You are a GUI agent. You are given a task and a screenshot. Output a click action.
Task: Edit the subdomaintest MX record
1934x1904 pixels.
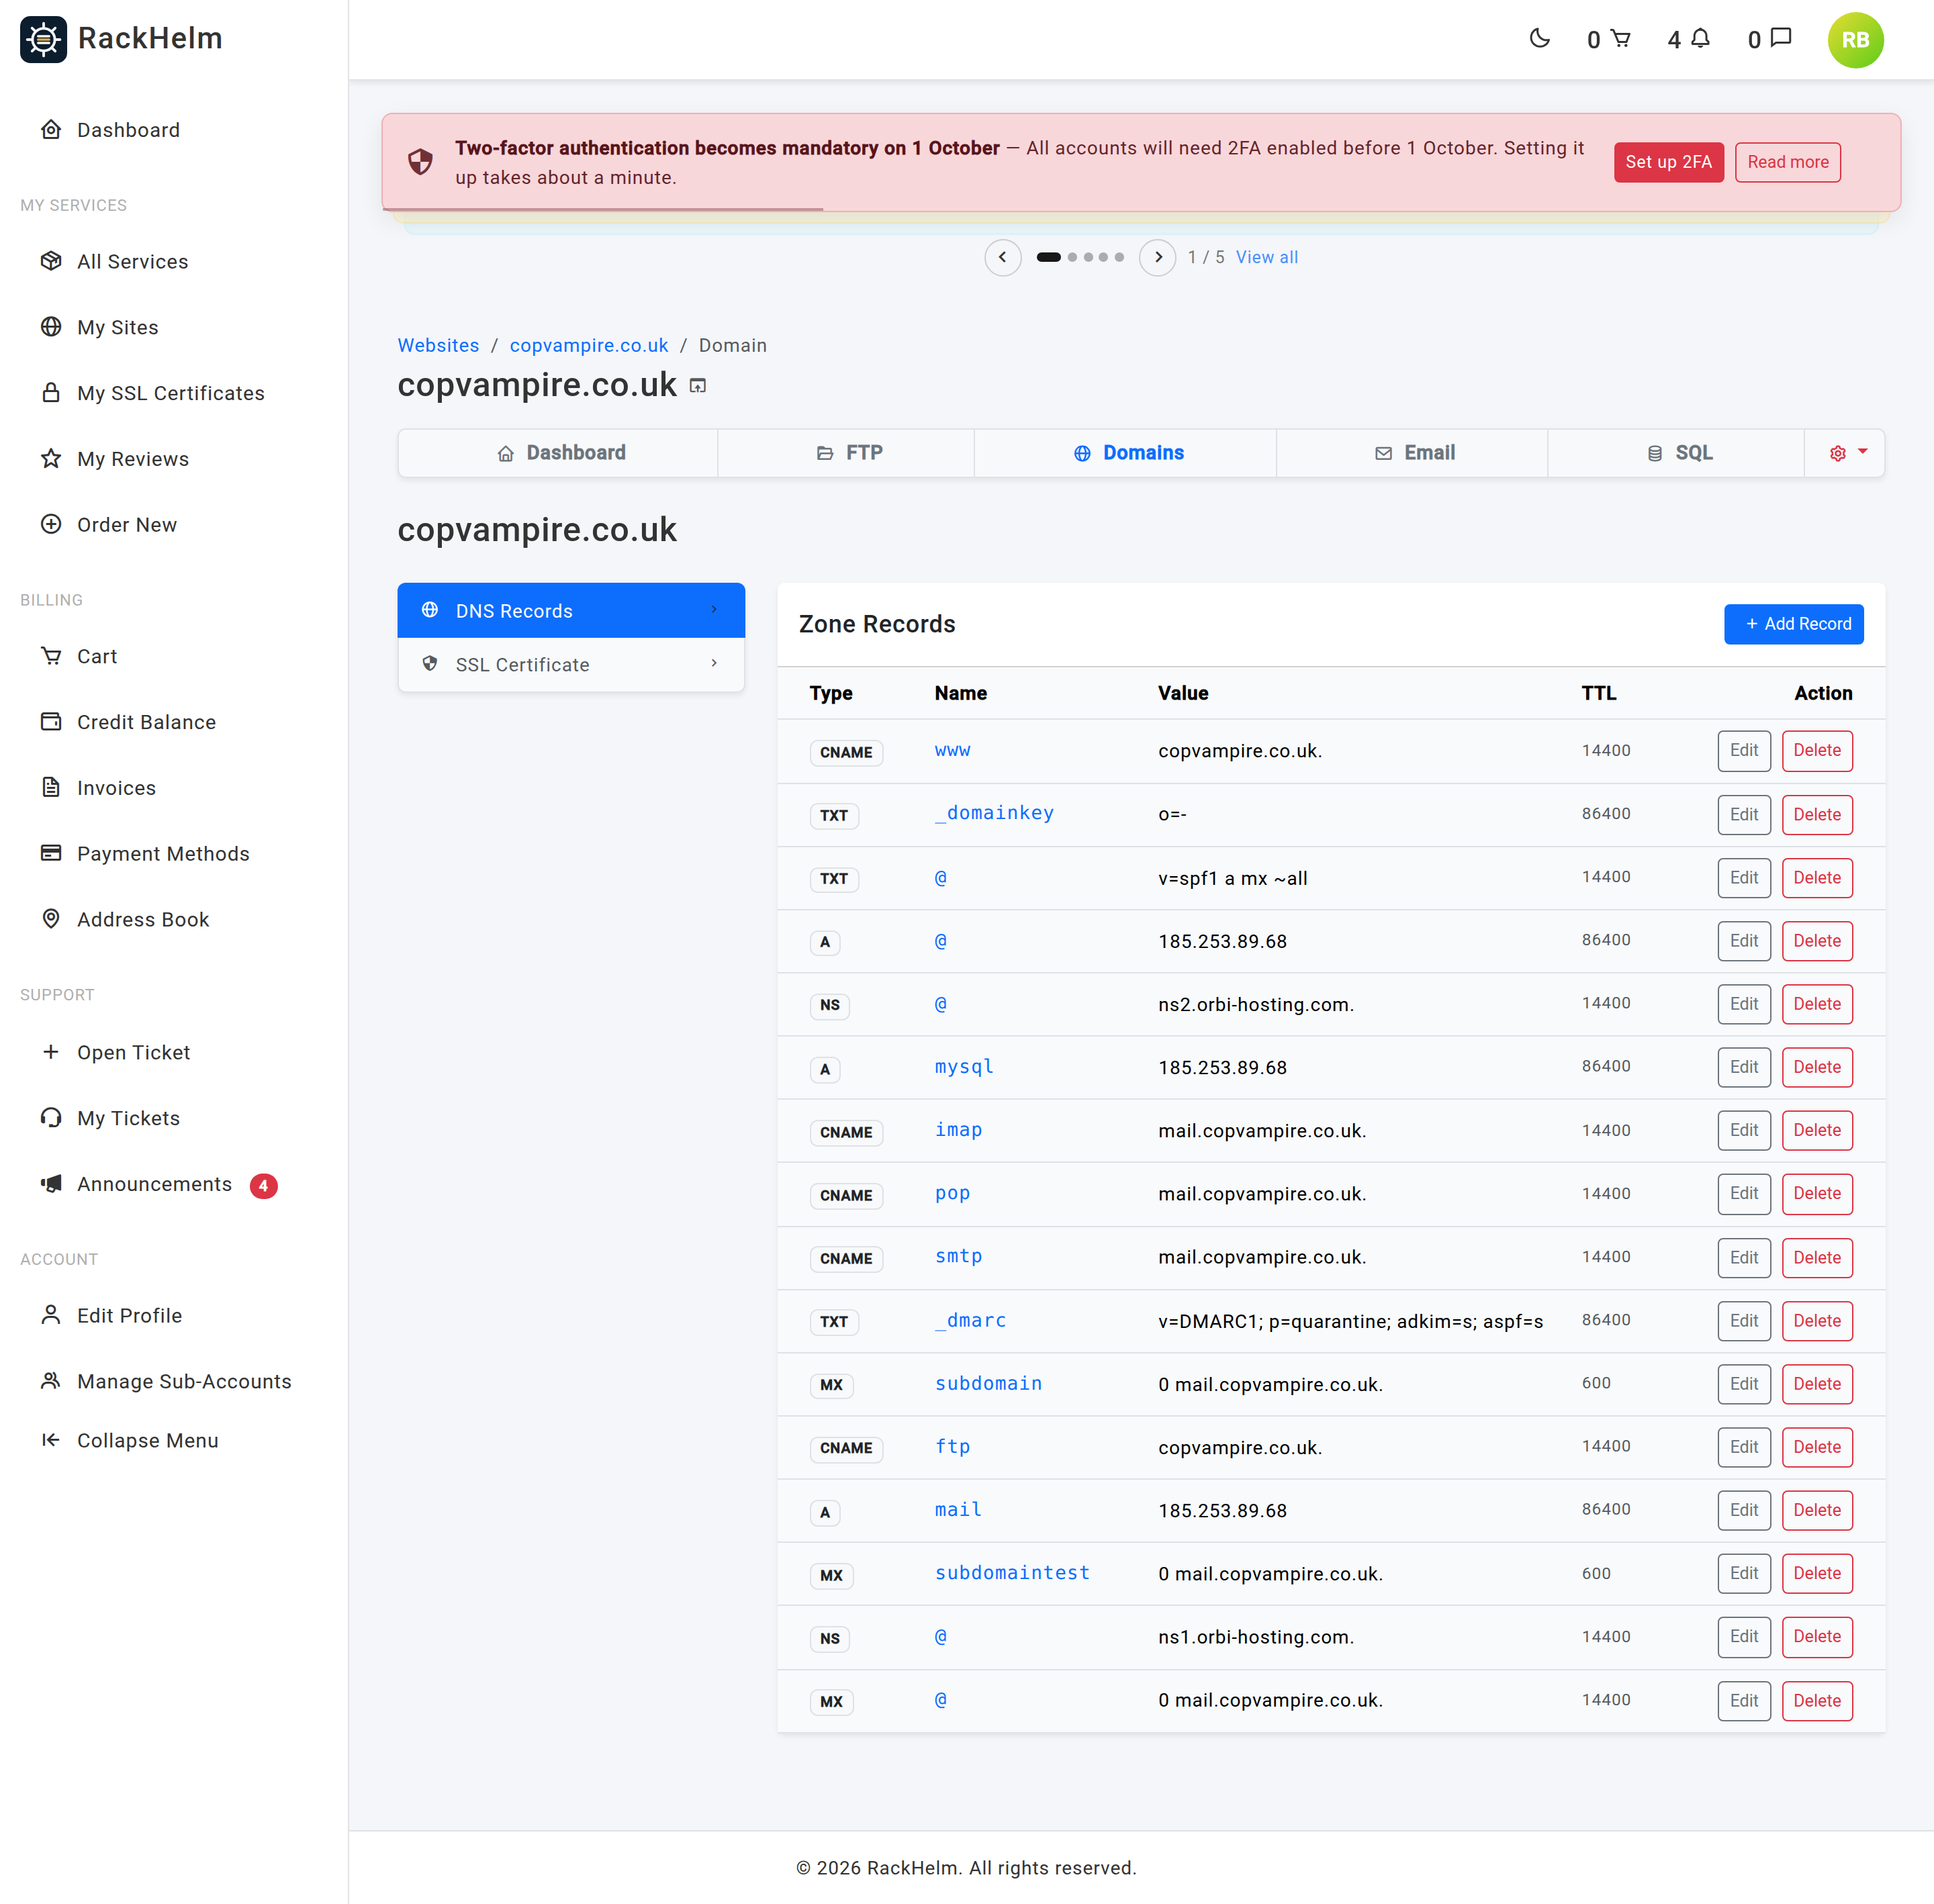(1743, 1574)
